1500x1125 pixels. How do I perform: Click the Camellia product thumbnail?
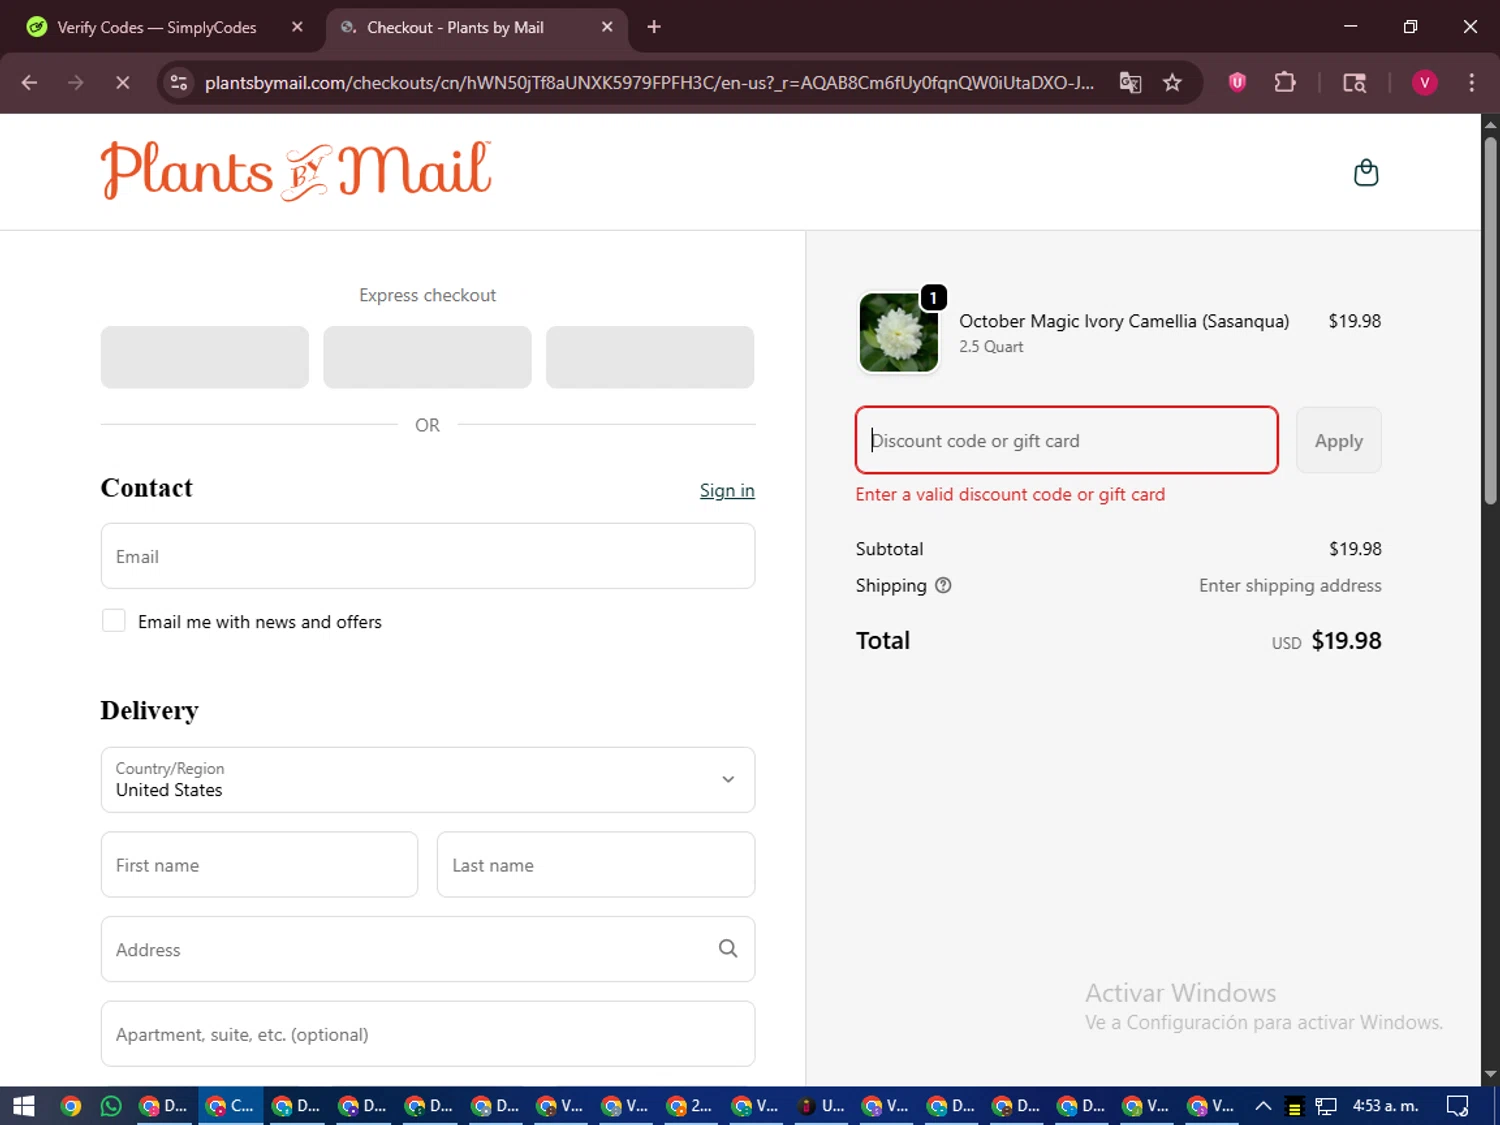(899, 332)
